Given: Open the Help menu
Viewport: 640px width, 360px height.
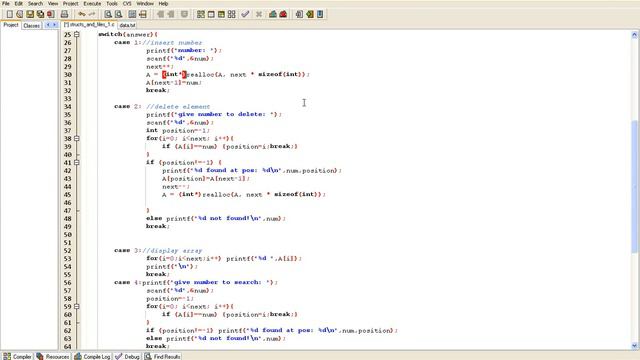Looking at the screenshot, I should (163, 3).
